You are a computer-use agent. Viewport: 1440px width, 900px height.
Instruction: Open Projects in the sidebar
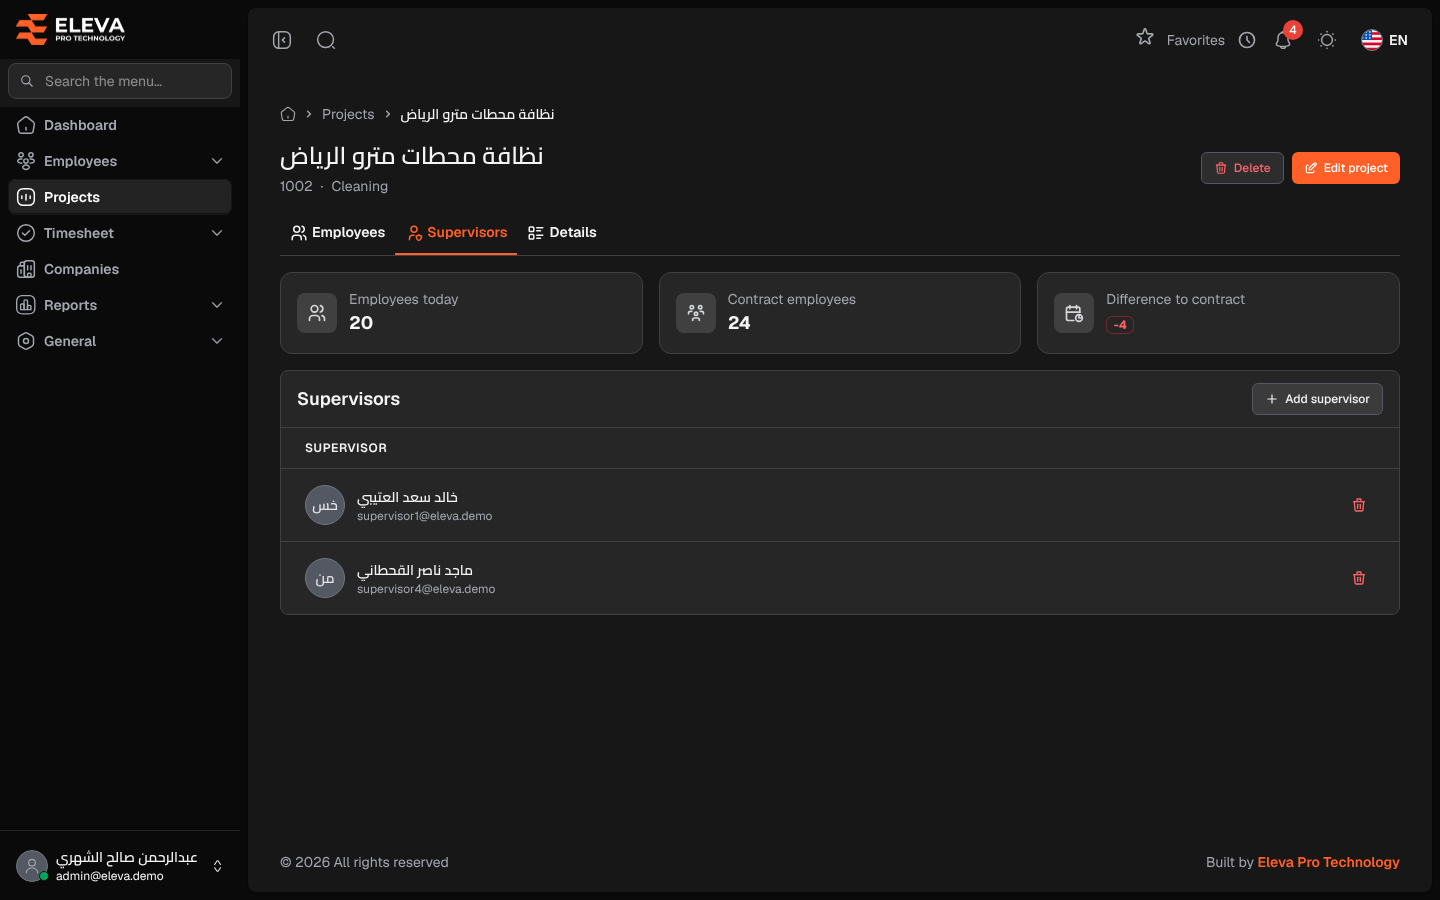coord(120,197)
